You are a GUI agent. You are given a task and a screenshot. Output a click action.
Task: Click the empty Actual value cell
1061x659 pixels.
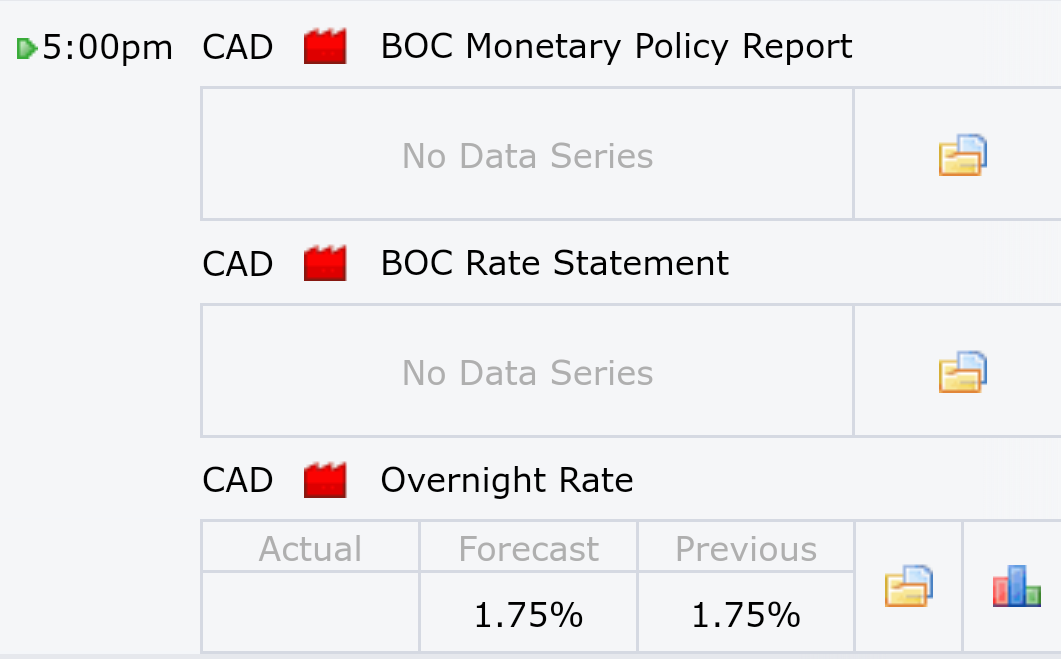[x=311, y=612]
